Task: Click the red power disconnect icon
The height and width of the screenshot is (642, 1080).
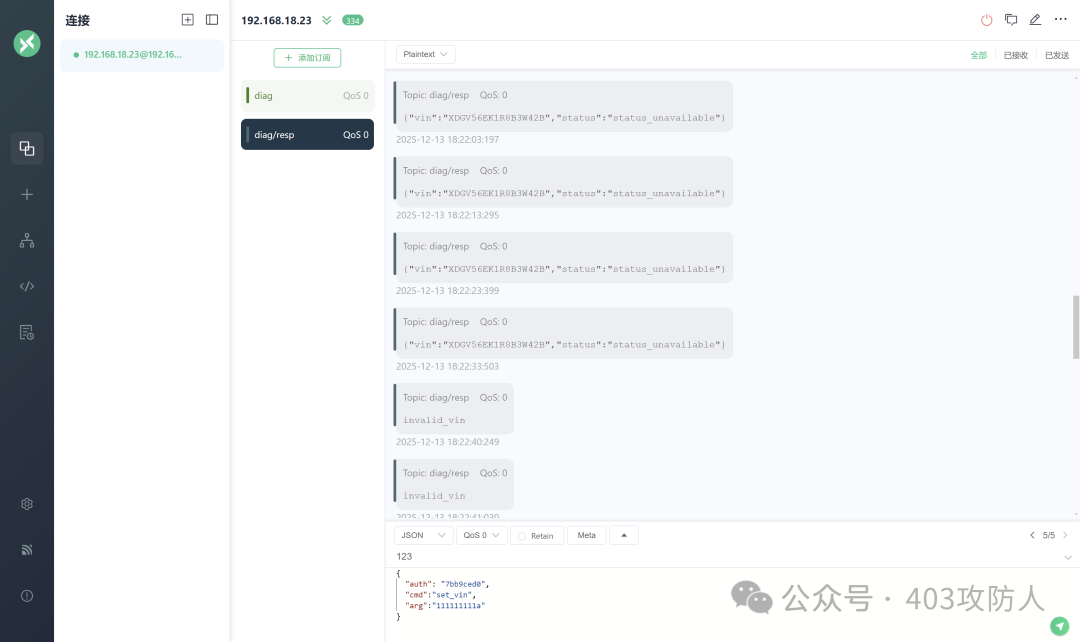Action: (987, 20)
